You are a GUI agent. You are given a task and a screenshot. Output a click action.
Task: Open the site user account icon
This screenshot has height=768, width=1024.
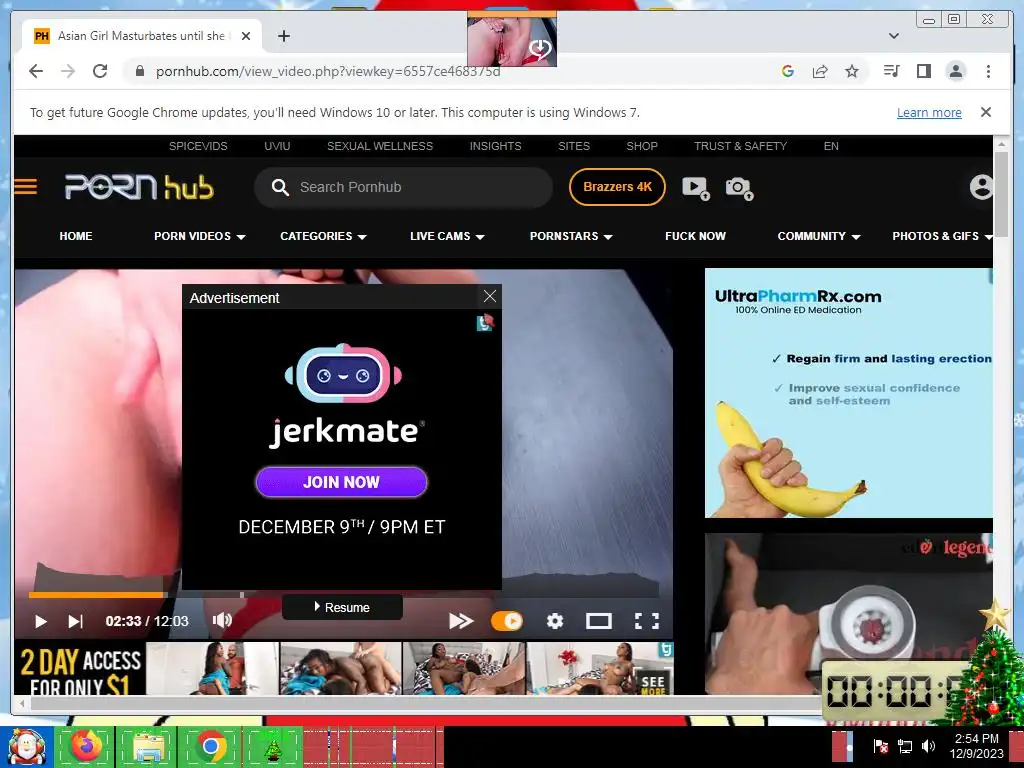(981, 187)
